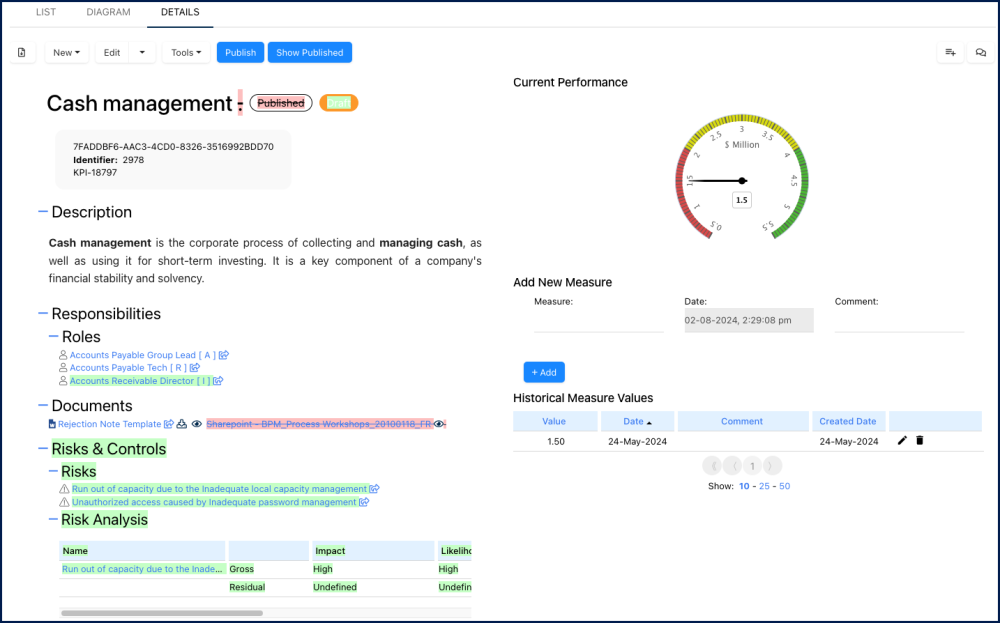Open Run out of capacity risk link in Risks list
The image size is (1000, 623).
[219, 489]
